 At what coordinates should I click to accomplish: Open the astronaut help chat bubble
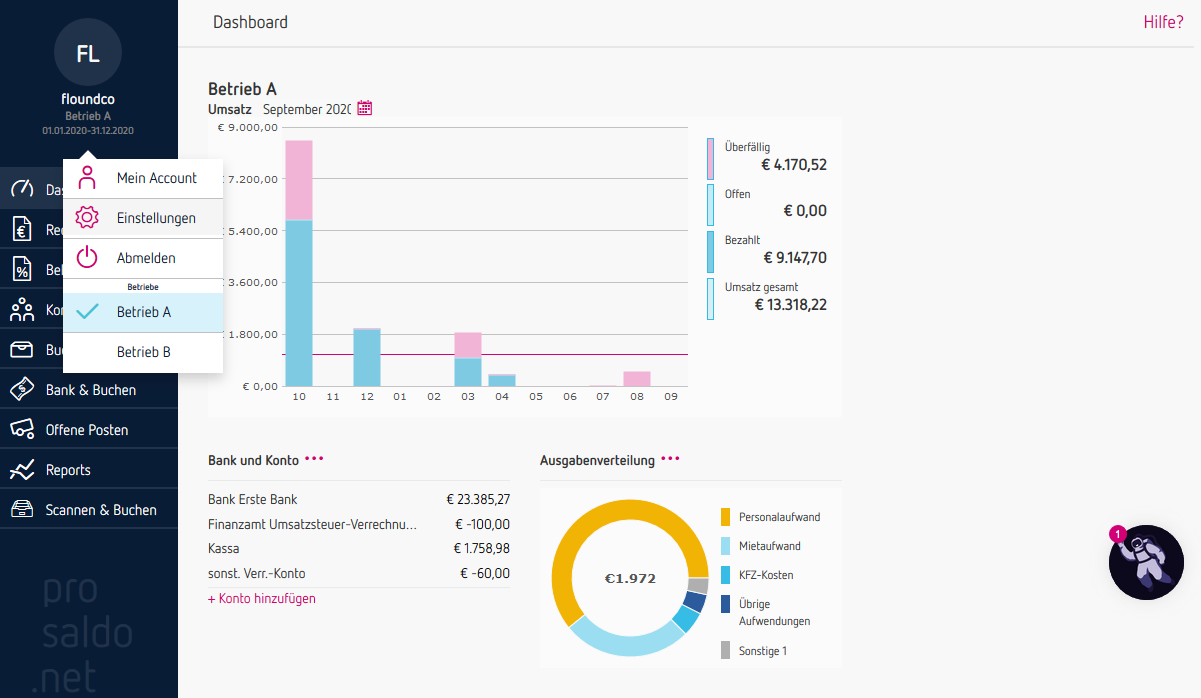click(x=1146, y=562)
